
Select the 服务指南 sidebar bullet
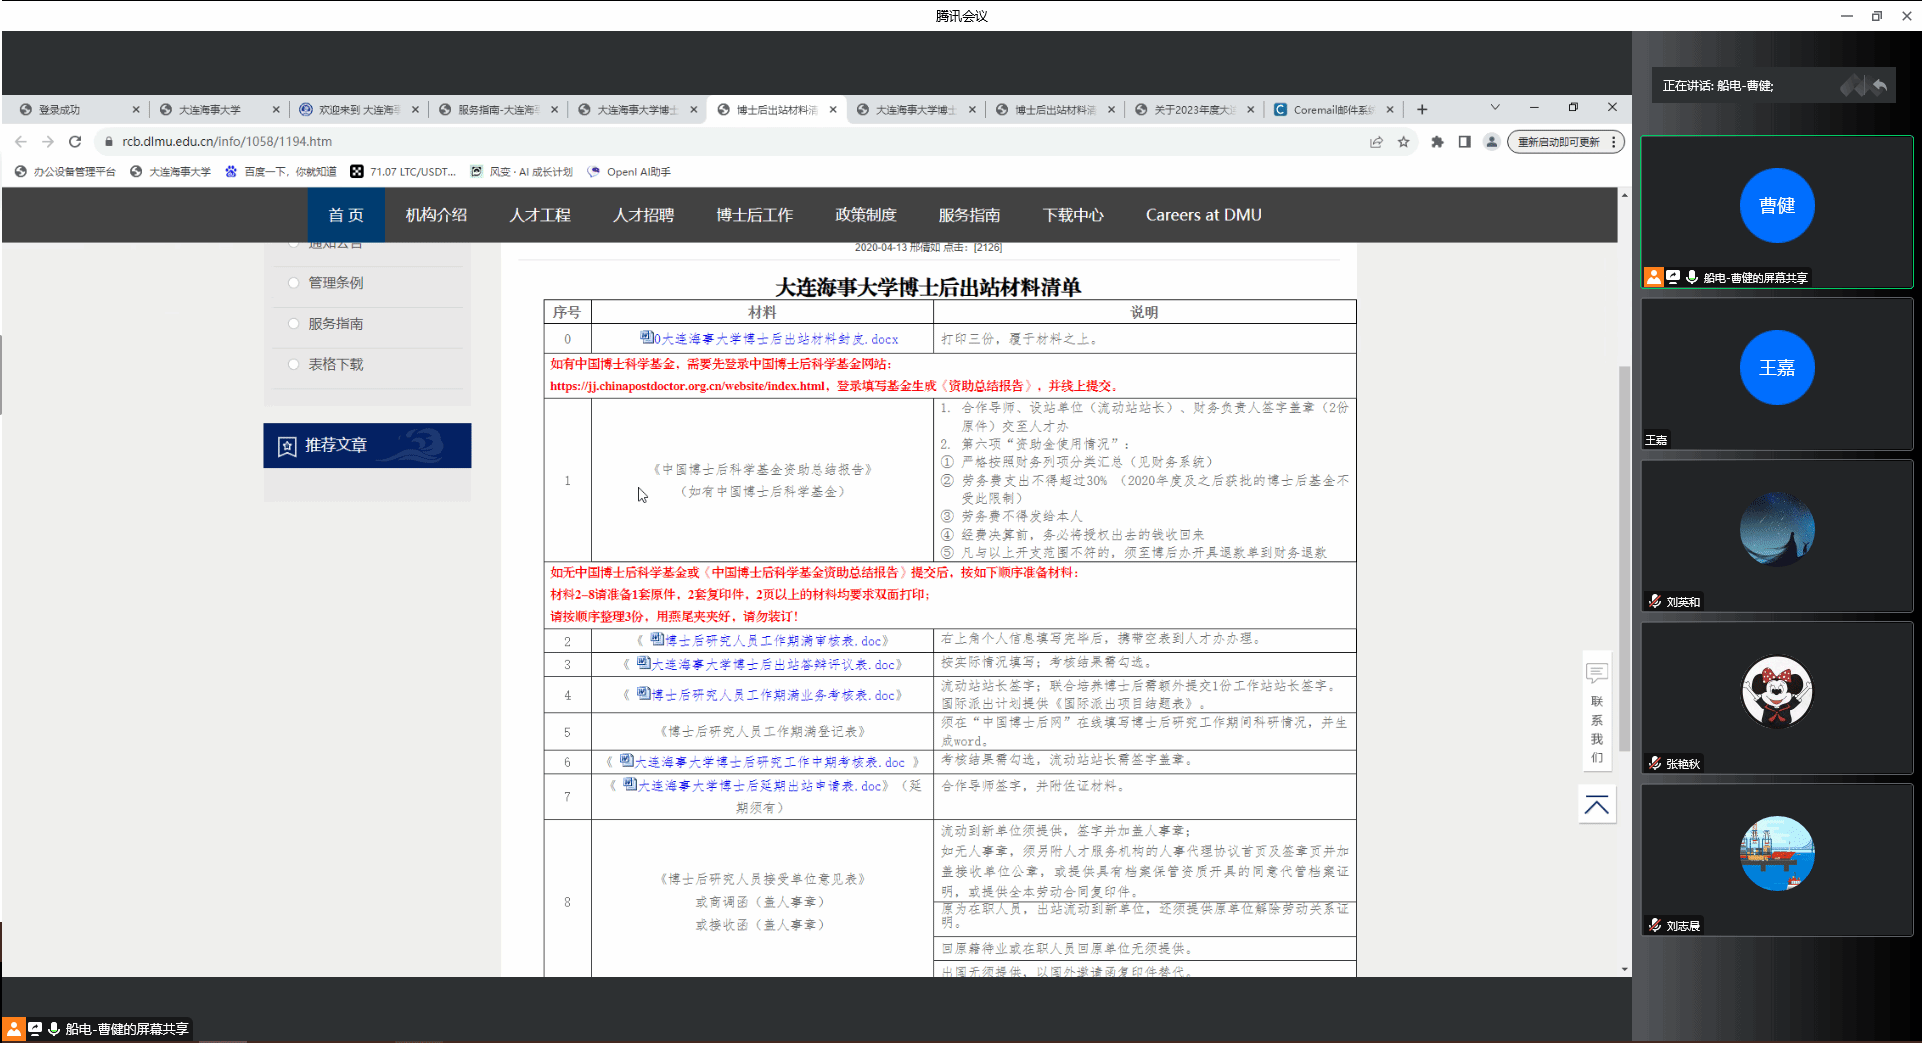point(293,324)
